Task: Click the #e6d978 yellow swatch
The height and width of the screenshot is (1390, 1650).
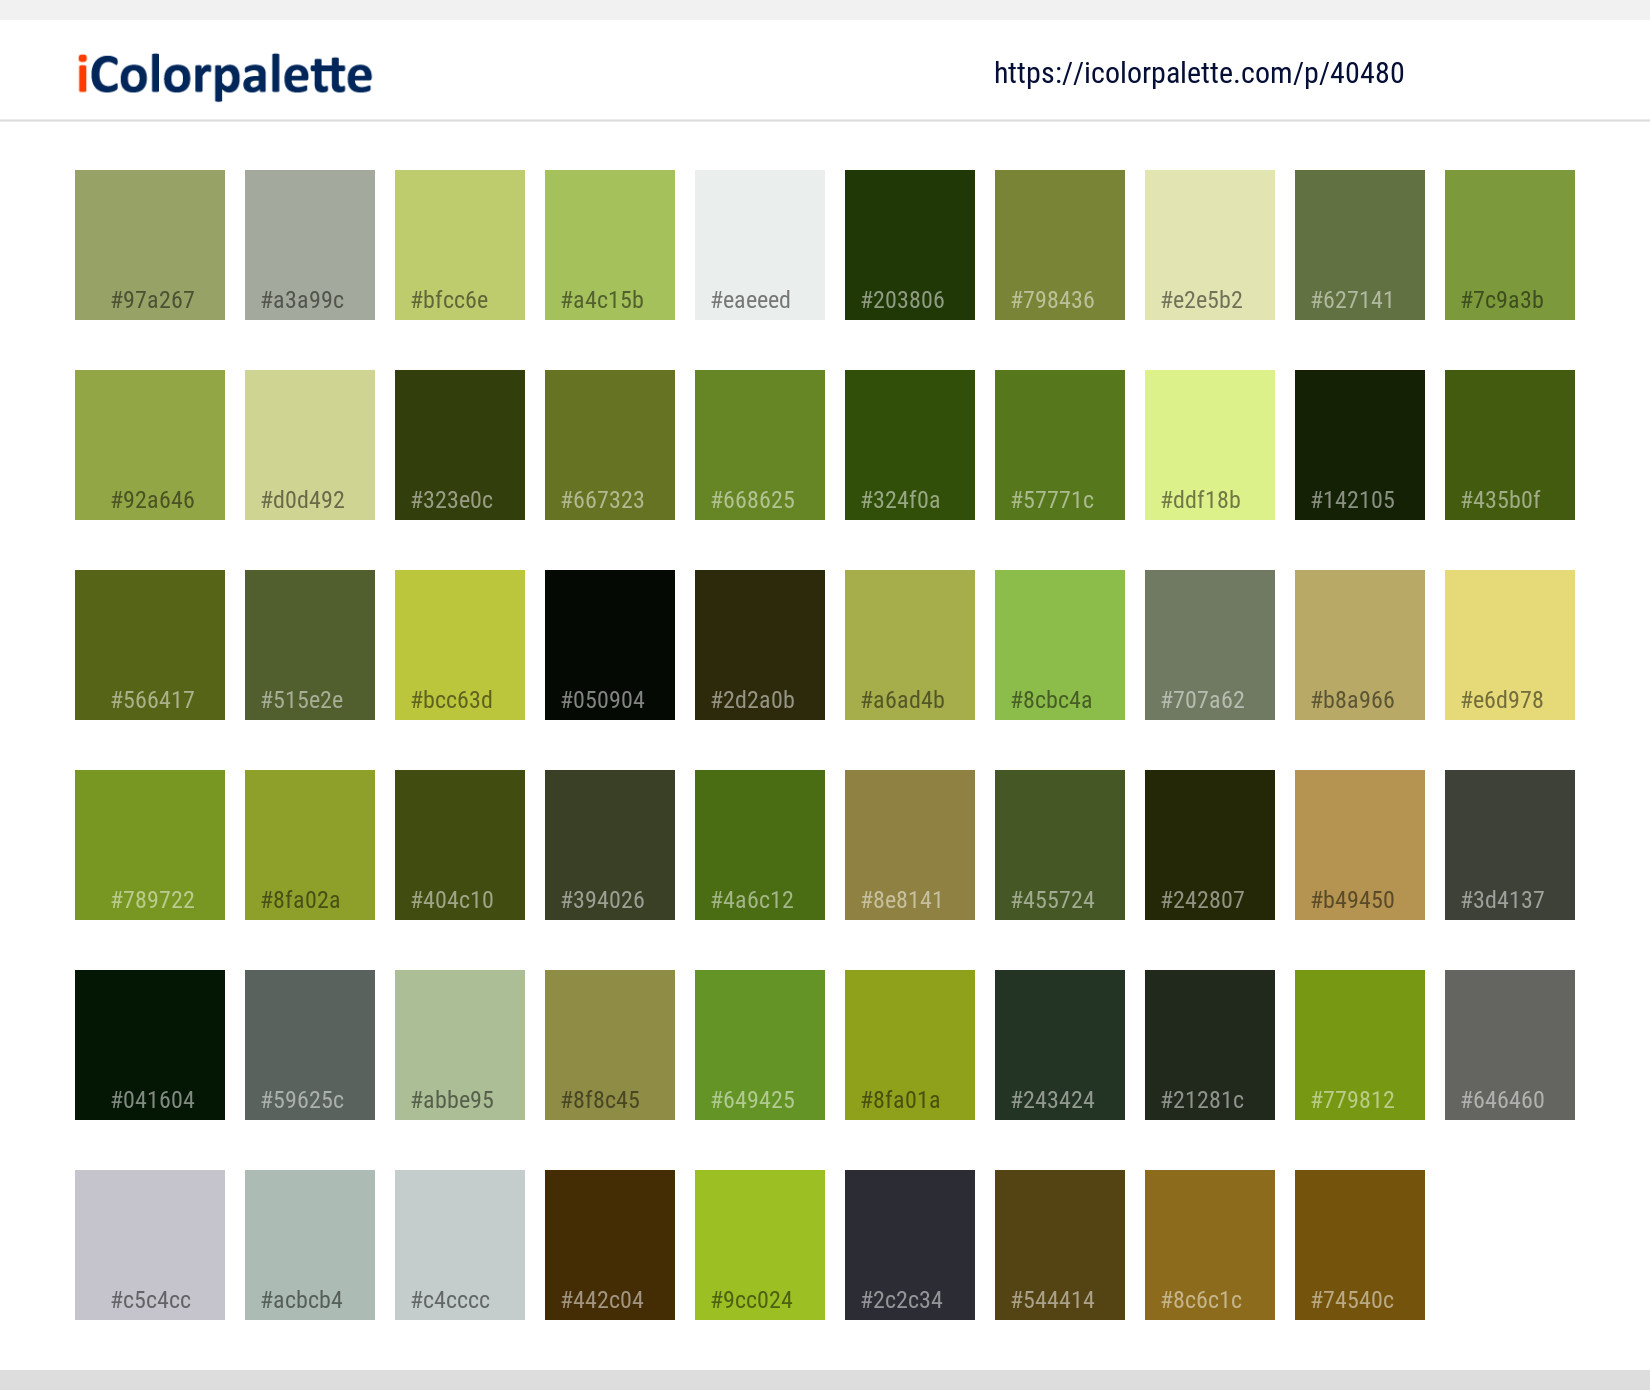Action: (1510, 645)
